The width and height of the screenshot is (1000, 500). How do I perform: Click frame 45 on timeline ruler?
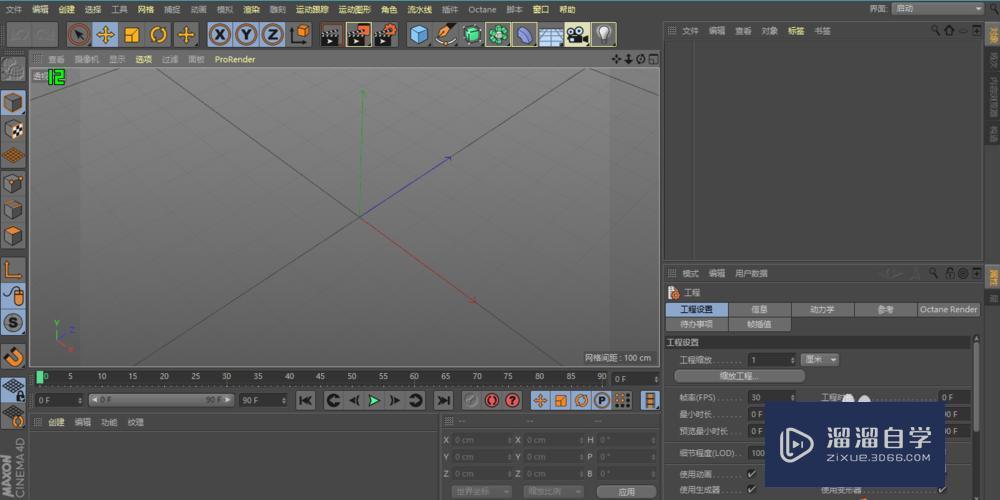tap(320, 376)
